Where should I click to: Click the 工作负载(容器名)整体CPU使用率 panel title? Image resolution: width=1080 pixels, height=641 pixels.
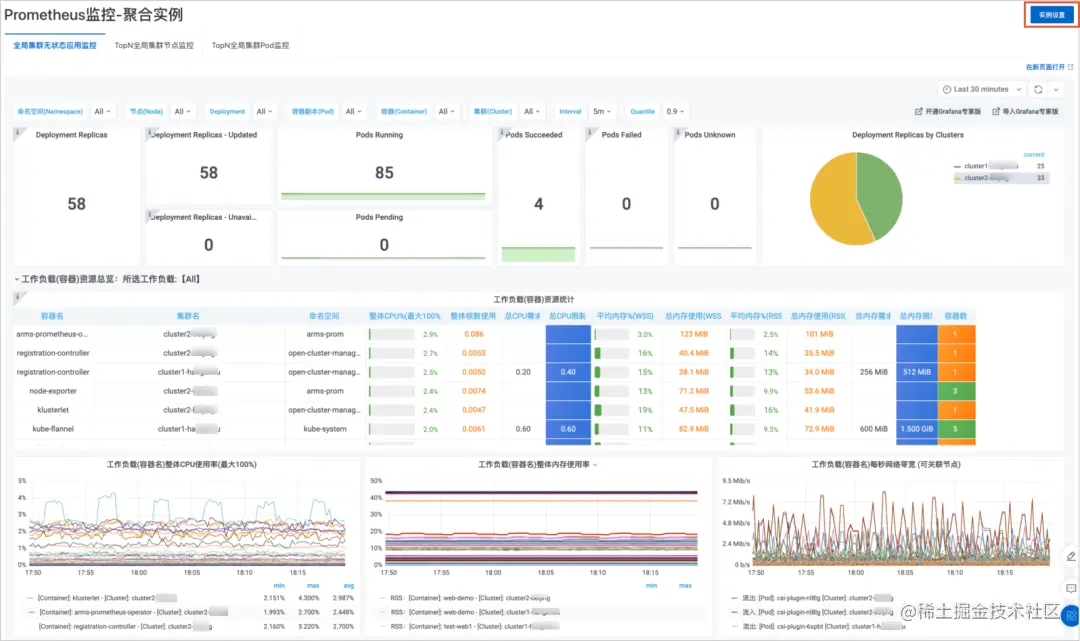coord(181,465)
